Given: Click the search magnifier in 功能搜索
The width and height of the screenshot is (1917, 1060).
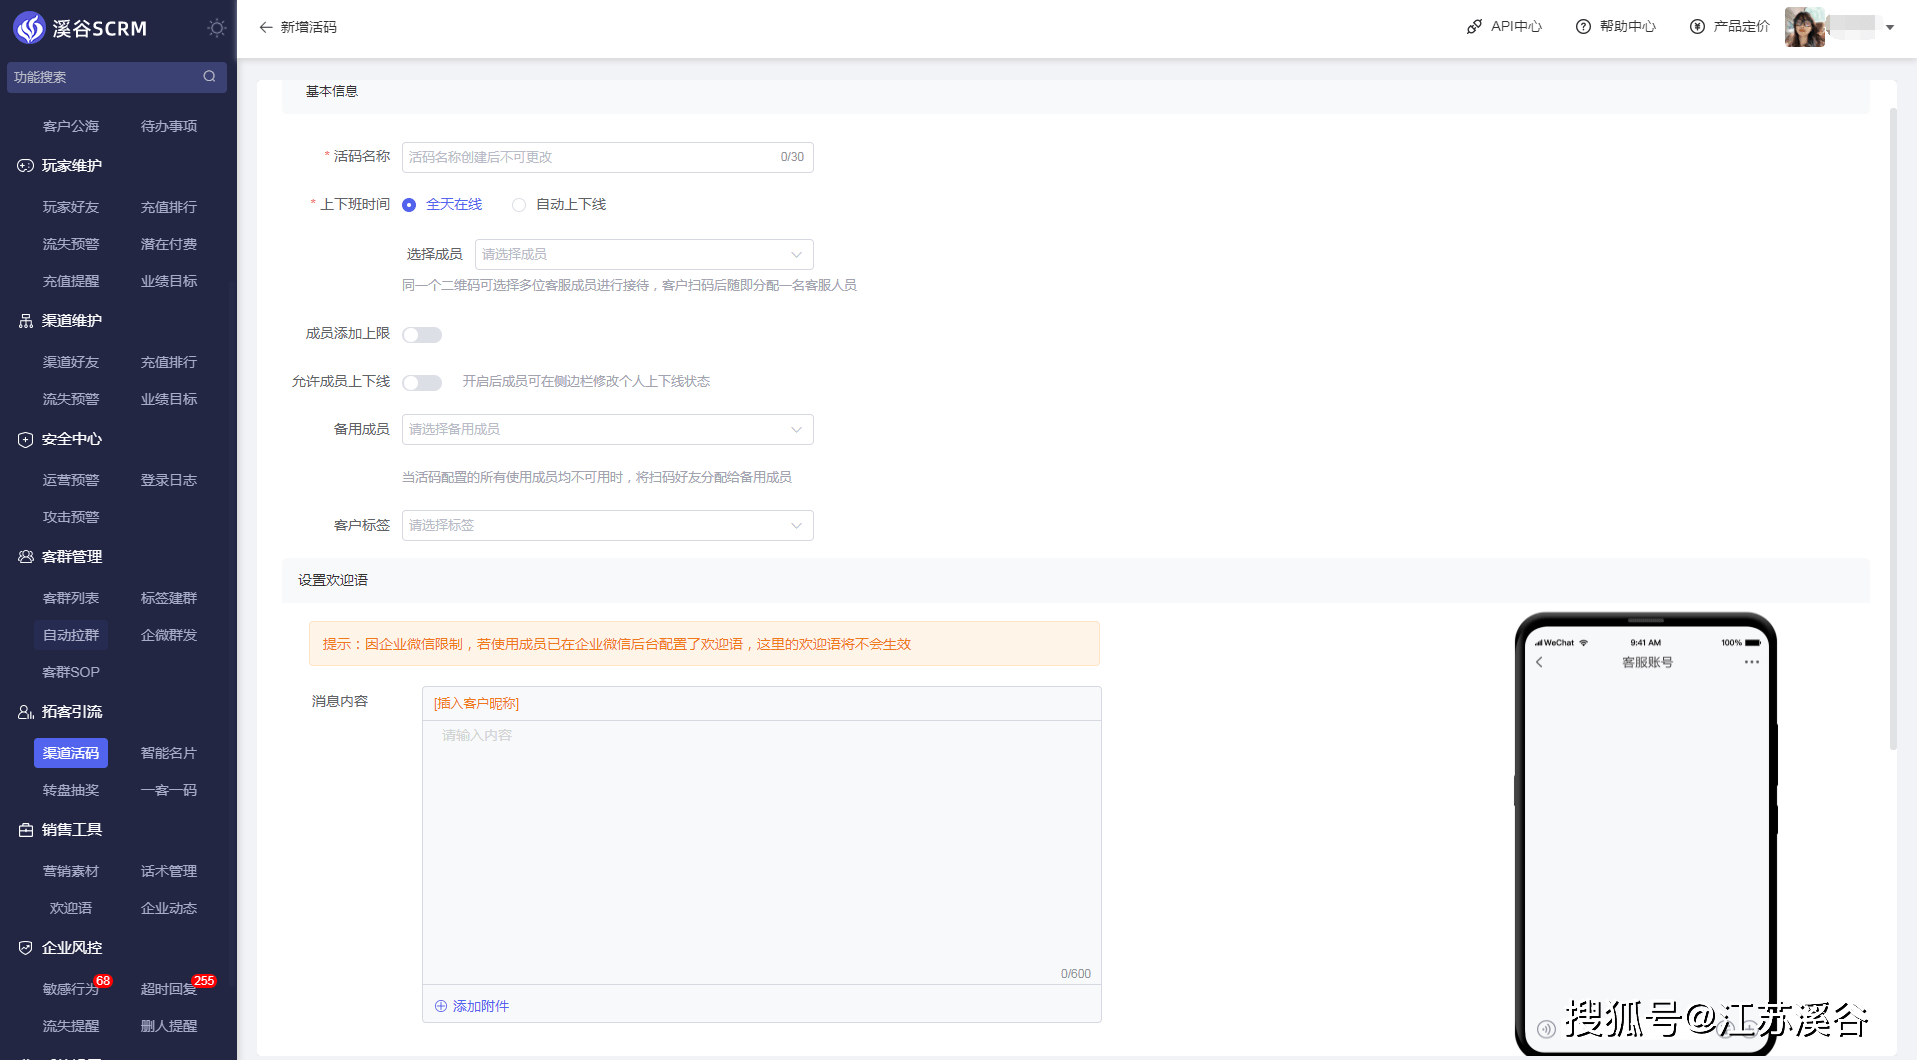Looking at the screenshot, I should pos(209,77).
